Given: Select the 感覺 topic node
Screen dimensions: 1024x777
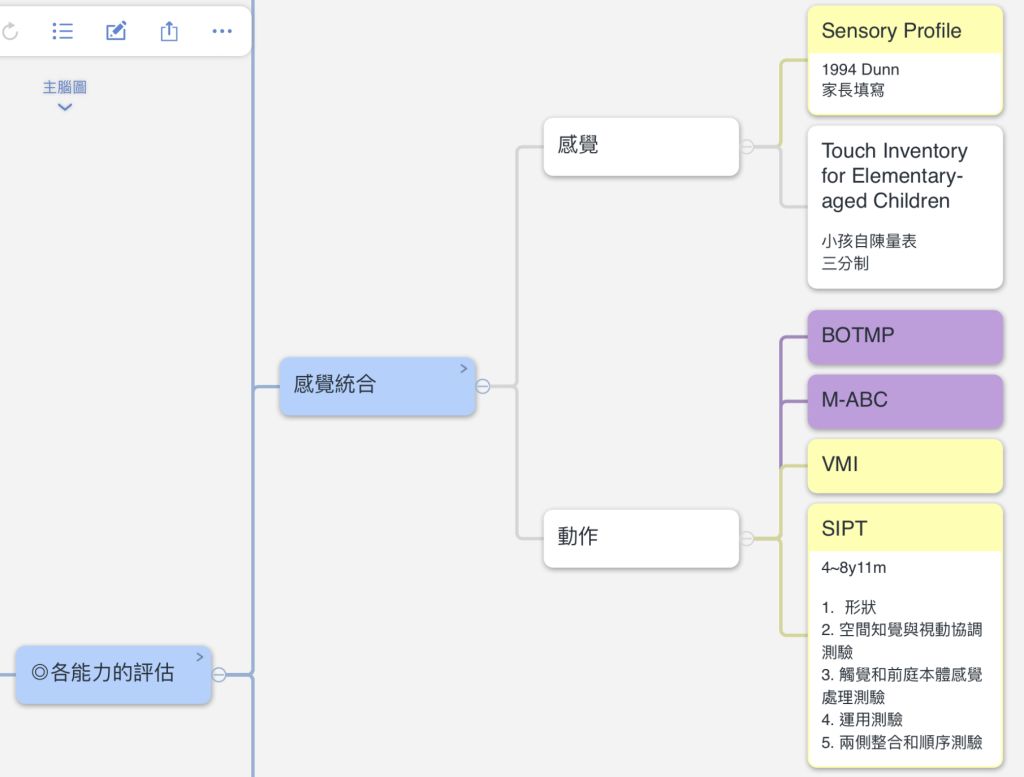Looking at the screenshot, I should (x=640, y=146).
